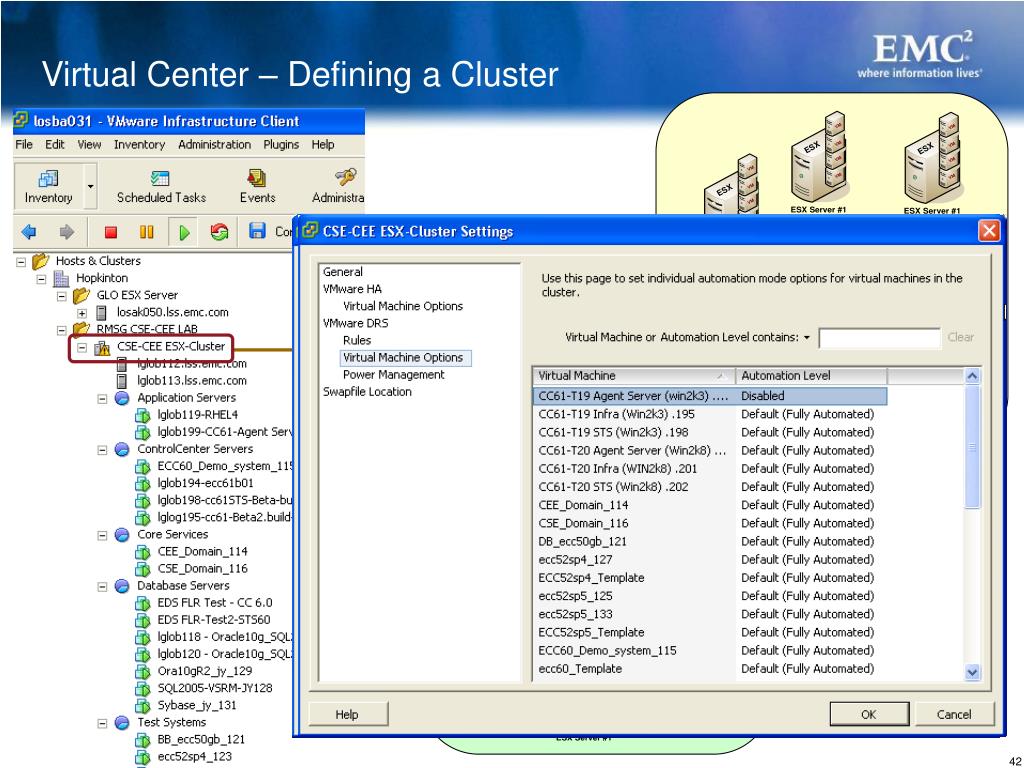Viewport: 1024px width, 768px height.
Task: Collapse the Application Servers resource pool
Action: tap(103, 398)
